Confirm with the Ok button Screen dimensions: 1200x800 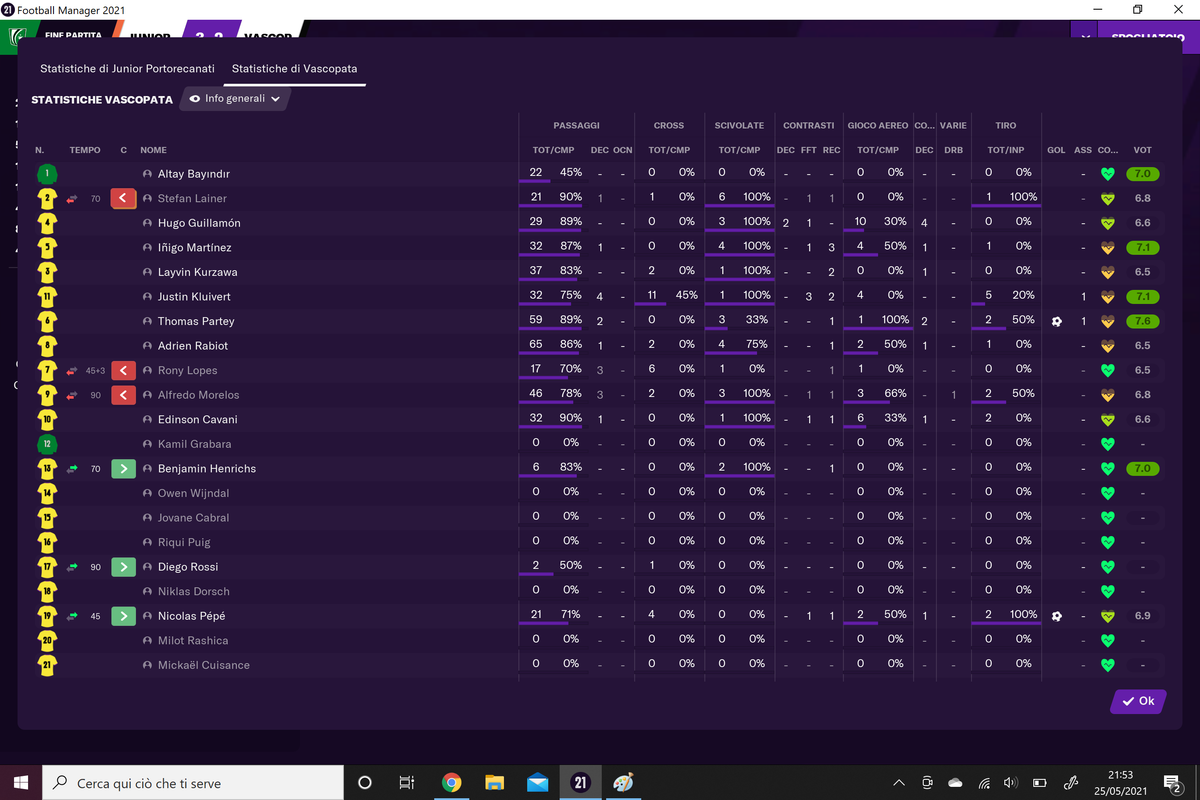click(x=1138, y=701)
